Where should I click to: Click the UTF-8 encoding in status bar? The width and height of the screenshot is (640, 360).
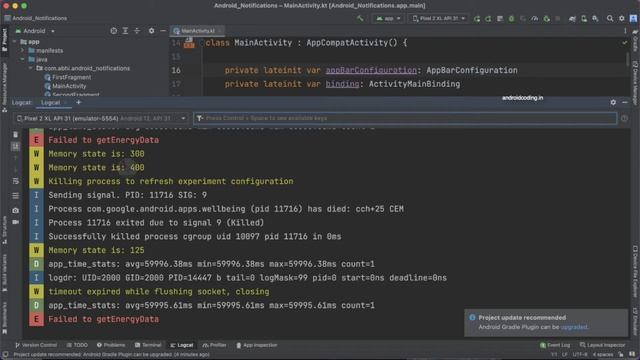pyautogui.click(x=580, y=355)
